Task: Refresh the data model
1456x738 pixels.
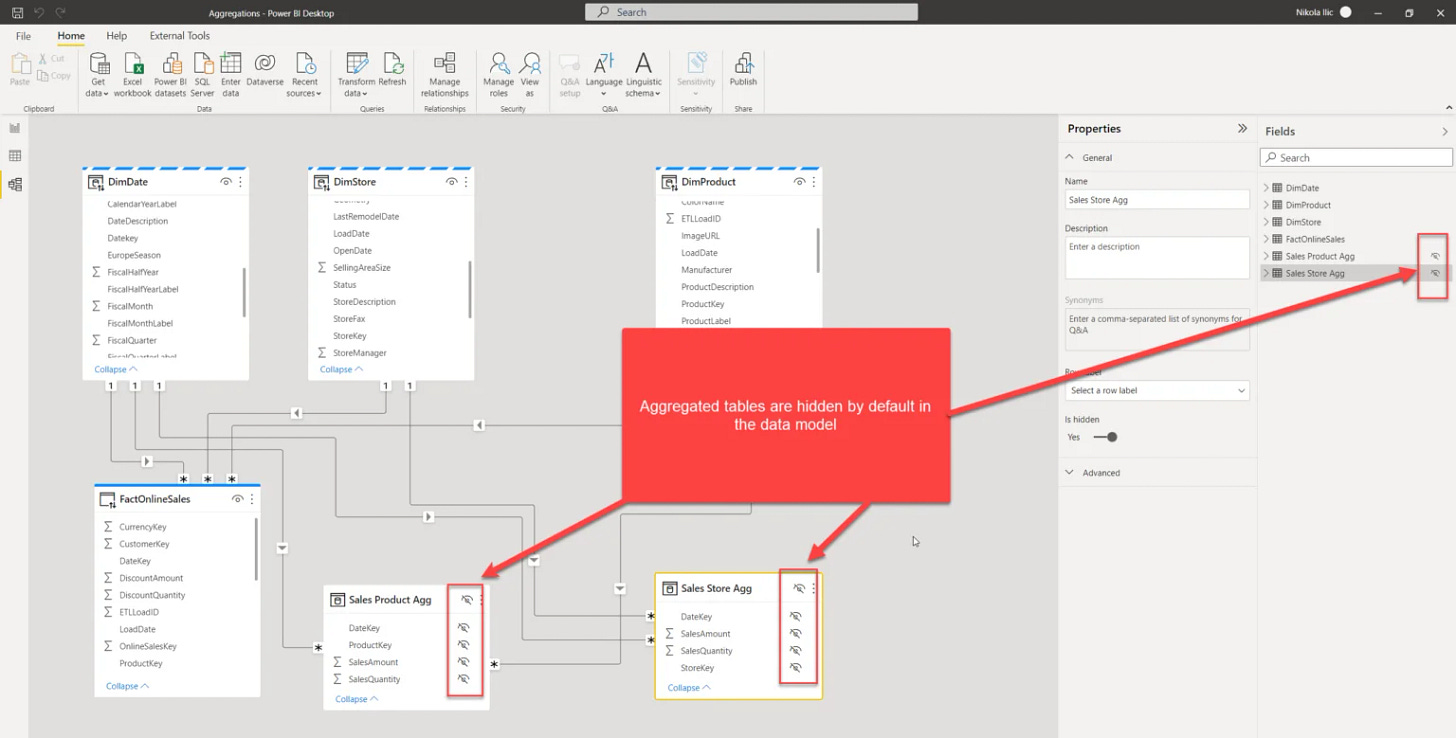Action: (392, 69)
